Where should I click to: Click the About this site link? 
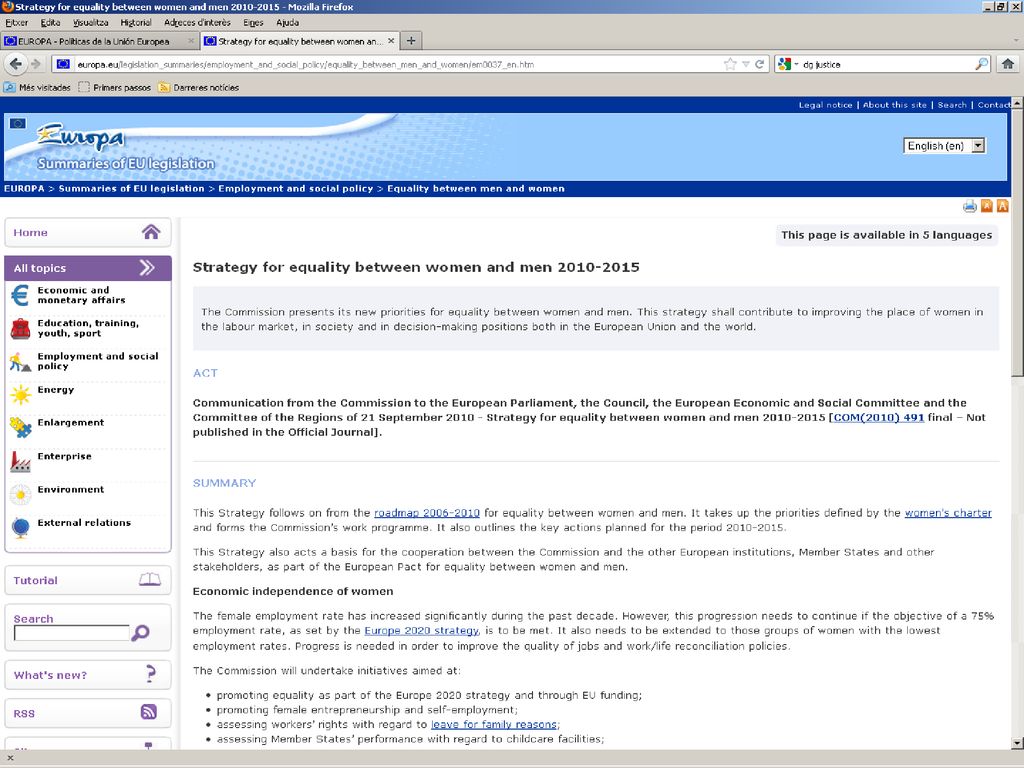tap(895, 104)
